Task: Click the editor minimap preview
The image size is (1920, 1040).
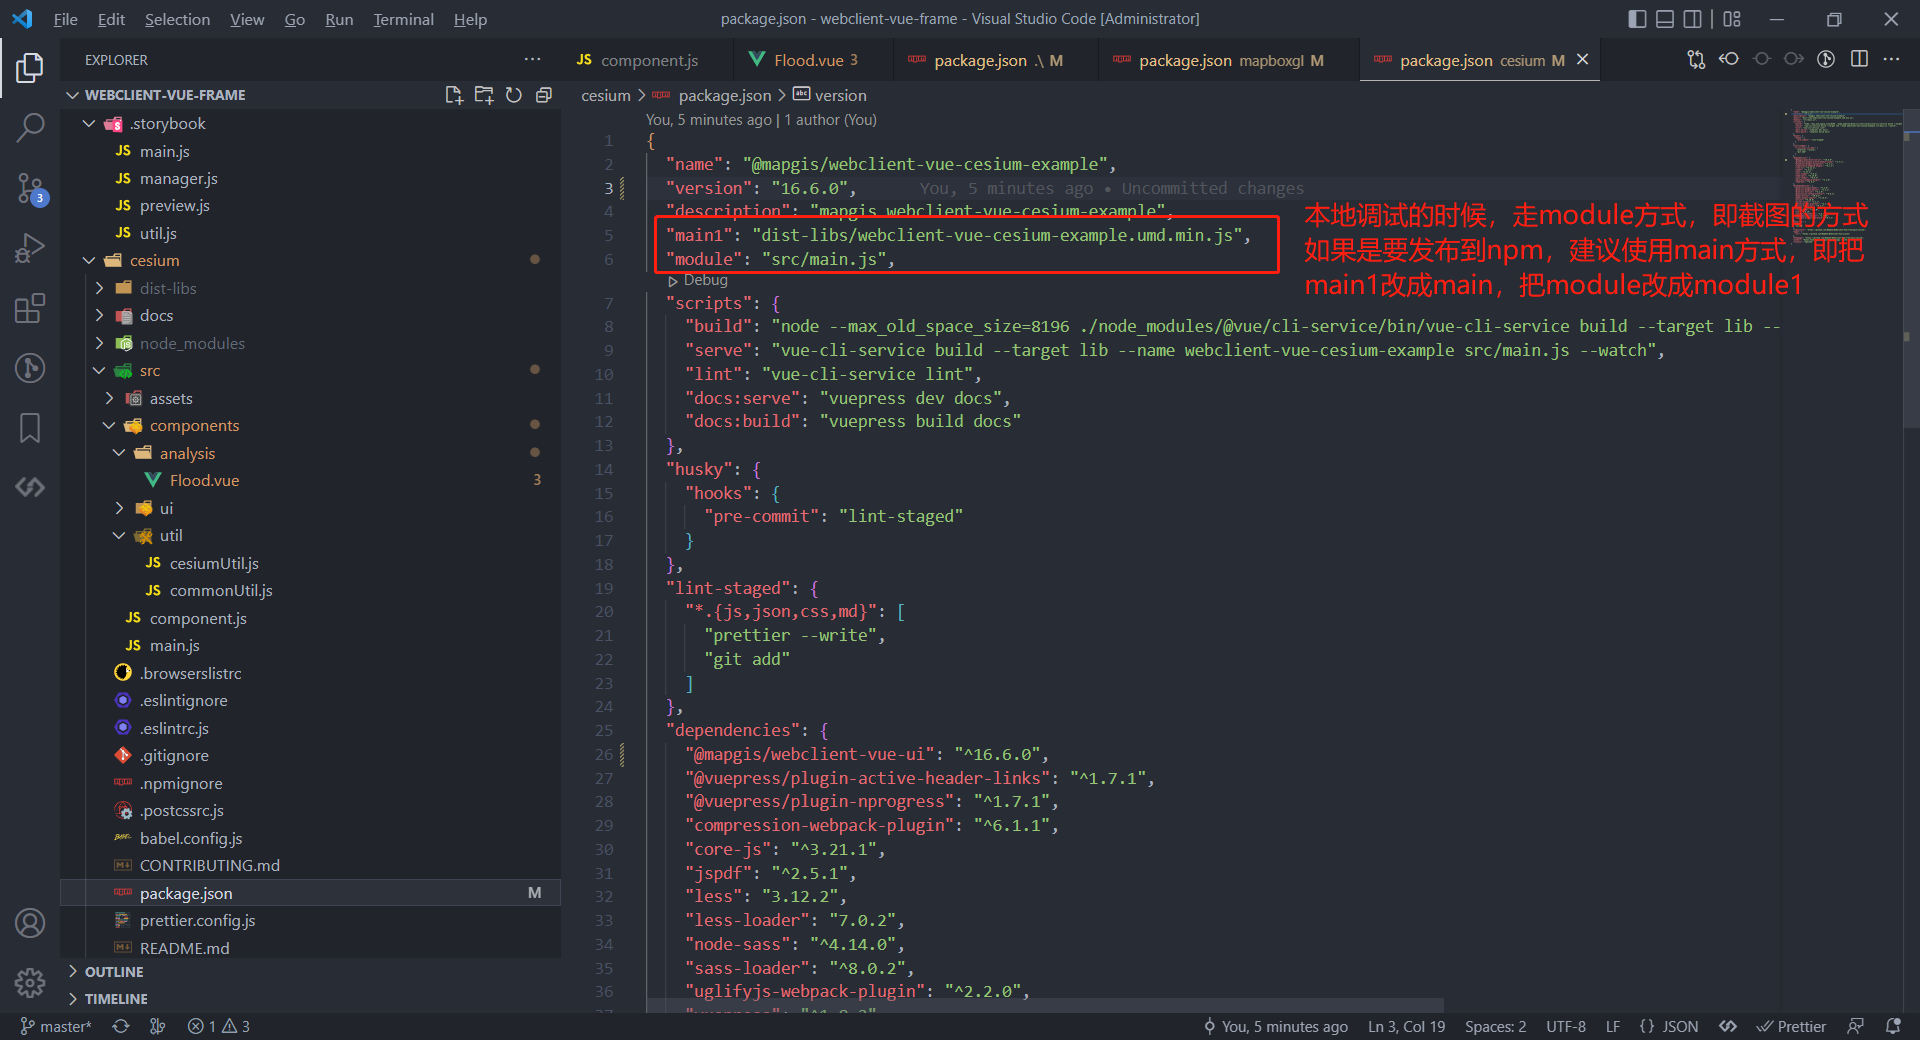Action: [1842, 180]
